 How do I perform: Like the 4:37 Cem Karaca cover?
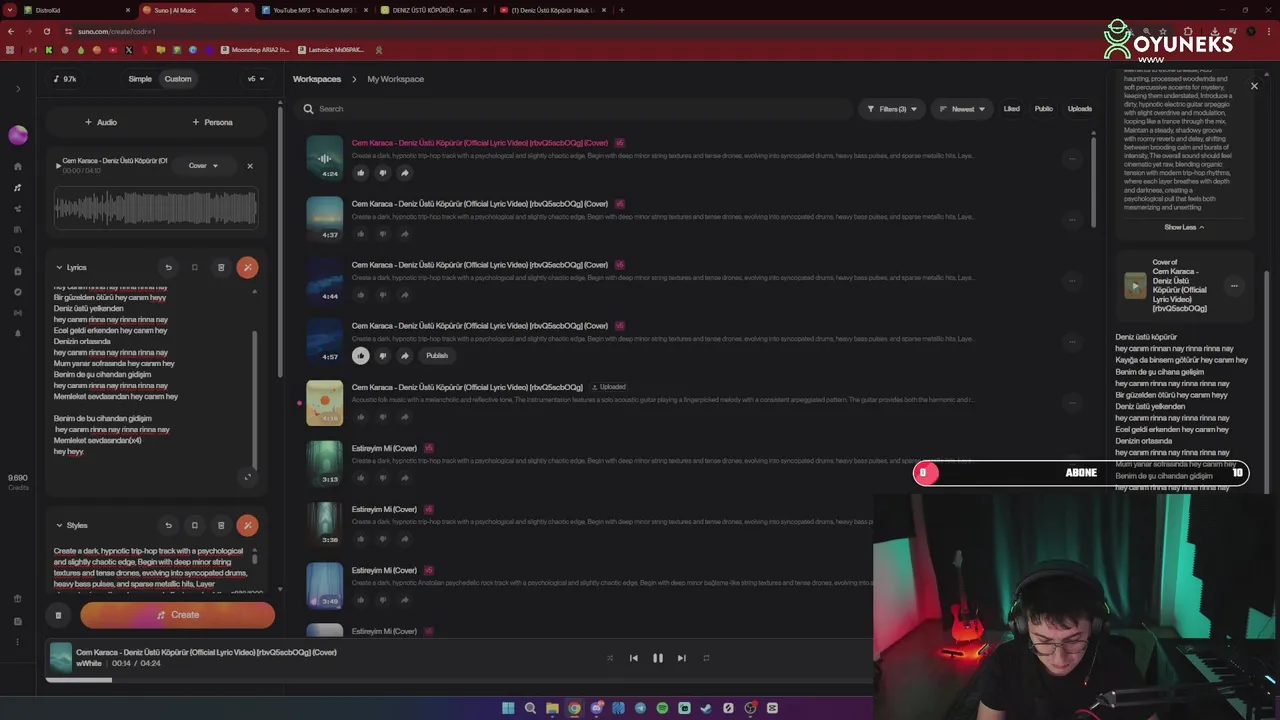click(361, 234)
